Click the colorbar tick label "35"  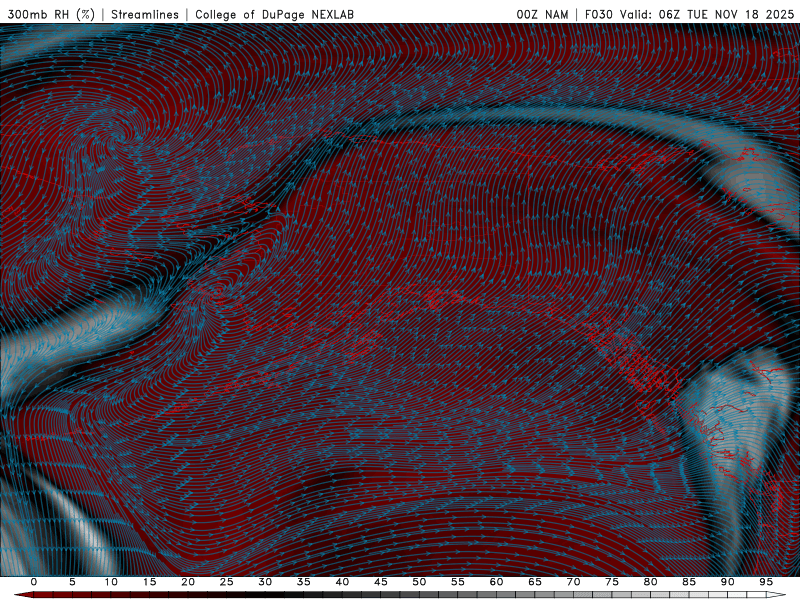pyautogui.click(x=304, y=582)
